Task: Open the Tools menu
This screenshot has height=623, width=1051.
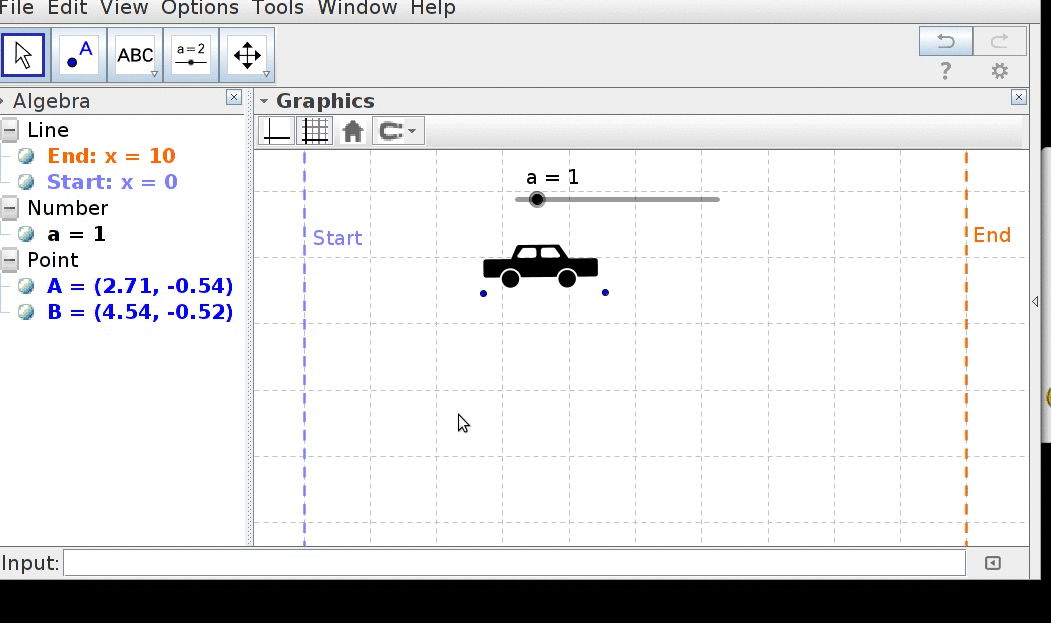Action: (277, 8)
